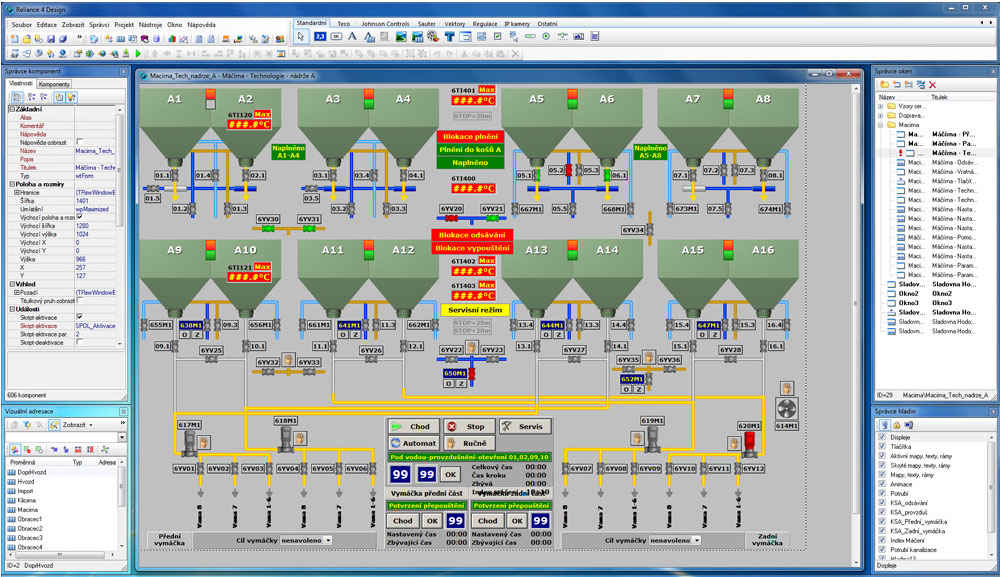Select the pointer arrow tool in the palette
The image size is (1000, 577).
[x=300, y=36]
